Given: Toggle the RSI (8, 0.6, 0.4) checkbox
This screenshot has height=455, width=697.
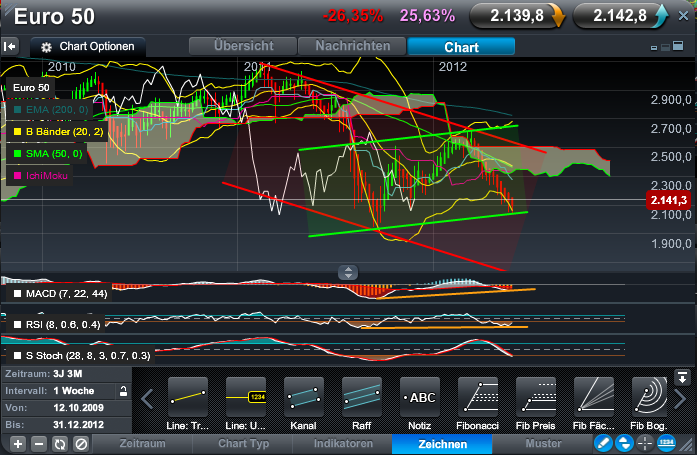Looking at the screenshot, I should (17, 325).
